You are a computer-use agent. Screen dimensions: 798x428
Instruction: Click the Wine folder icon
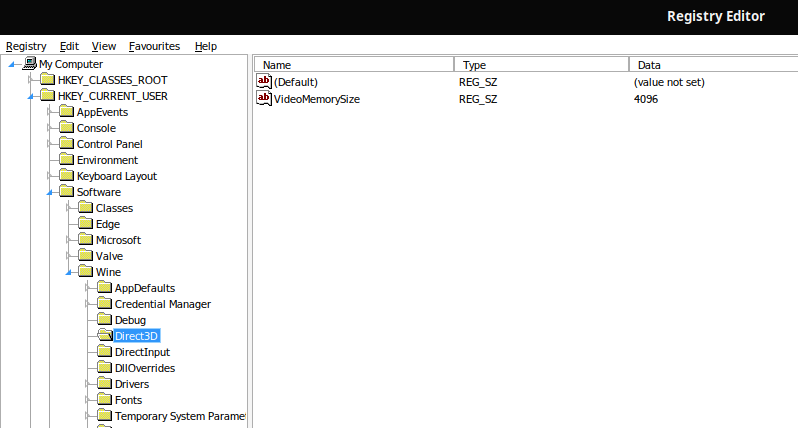tap(86, 271)
